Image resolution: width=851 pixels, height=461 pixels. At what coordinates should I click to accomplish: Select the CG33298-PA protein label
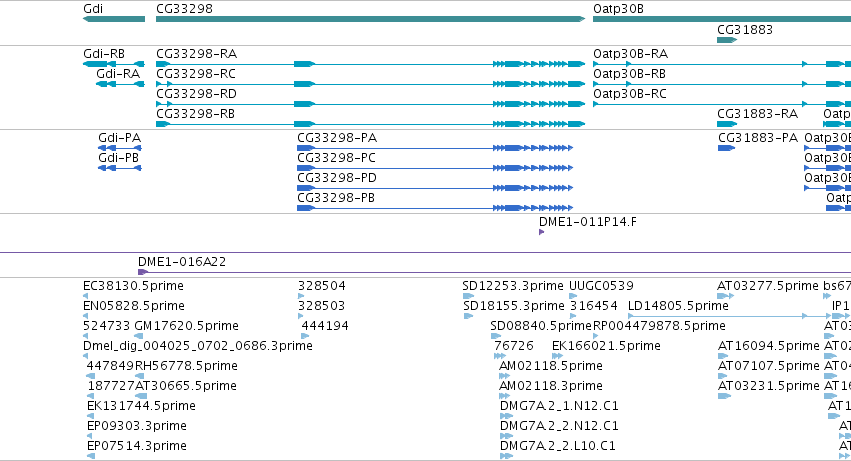tap(337, 138)
